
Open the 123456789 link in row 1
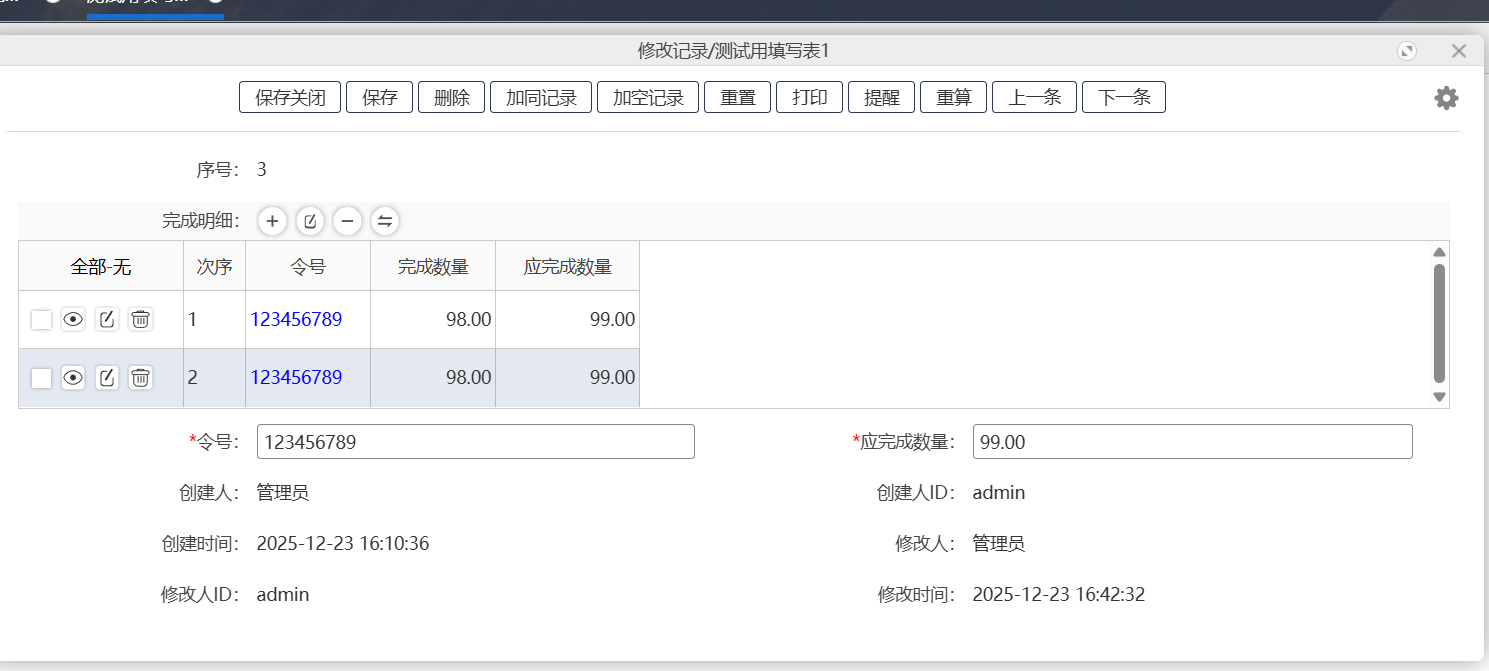click(296, 319)
